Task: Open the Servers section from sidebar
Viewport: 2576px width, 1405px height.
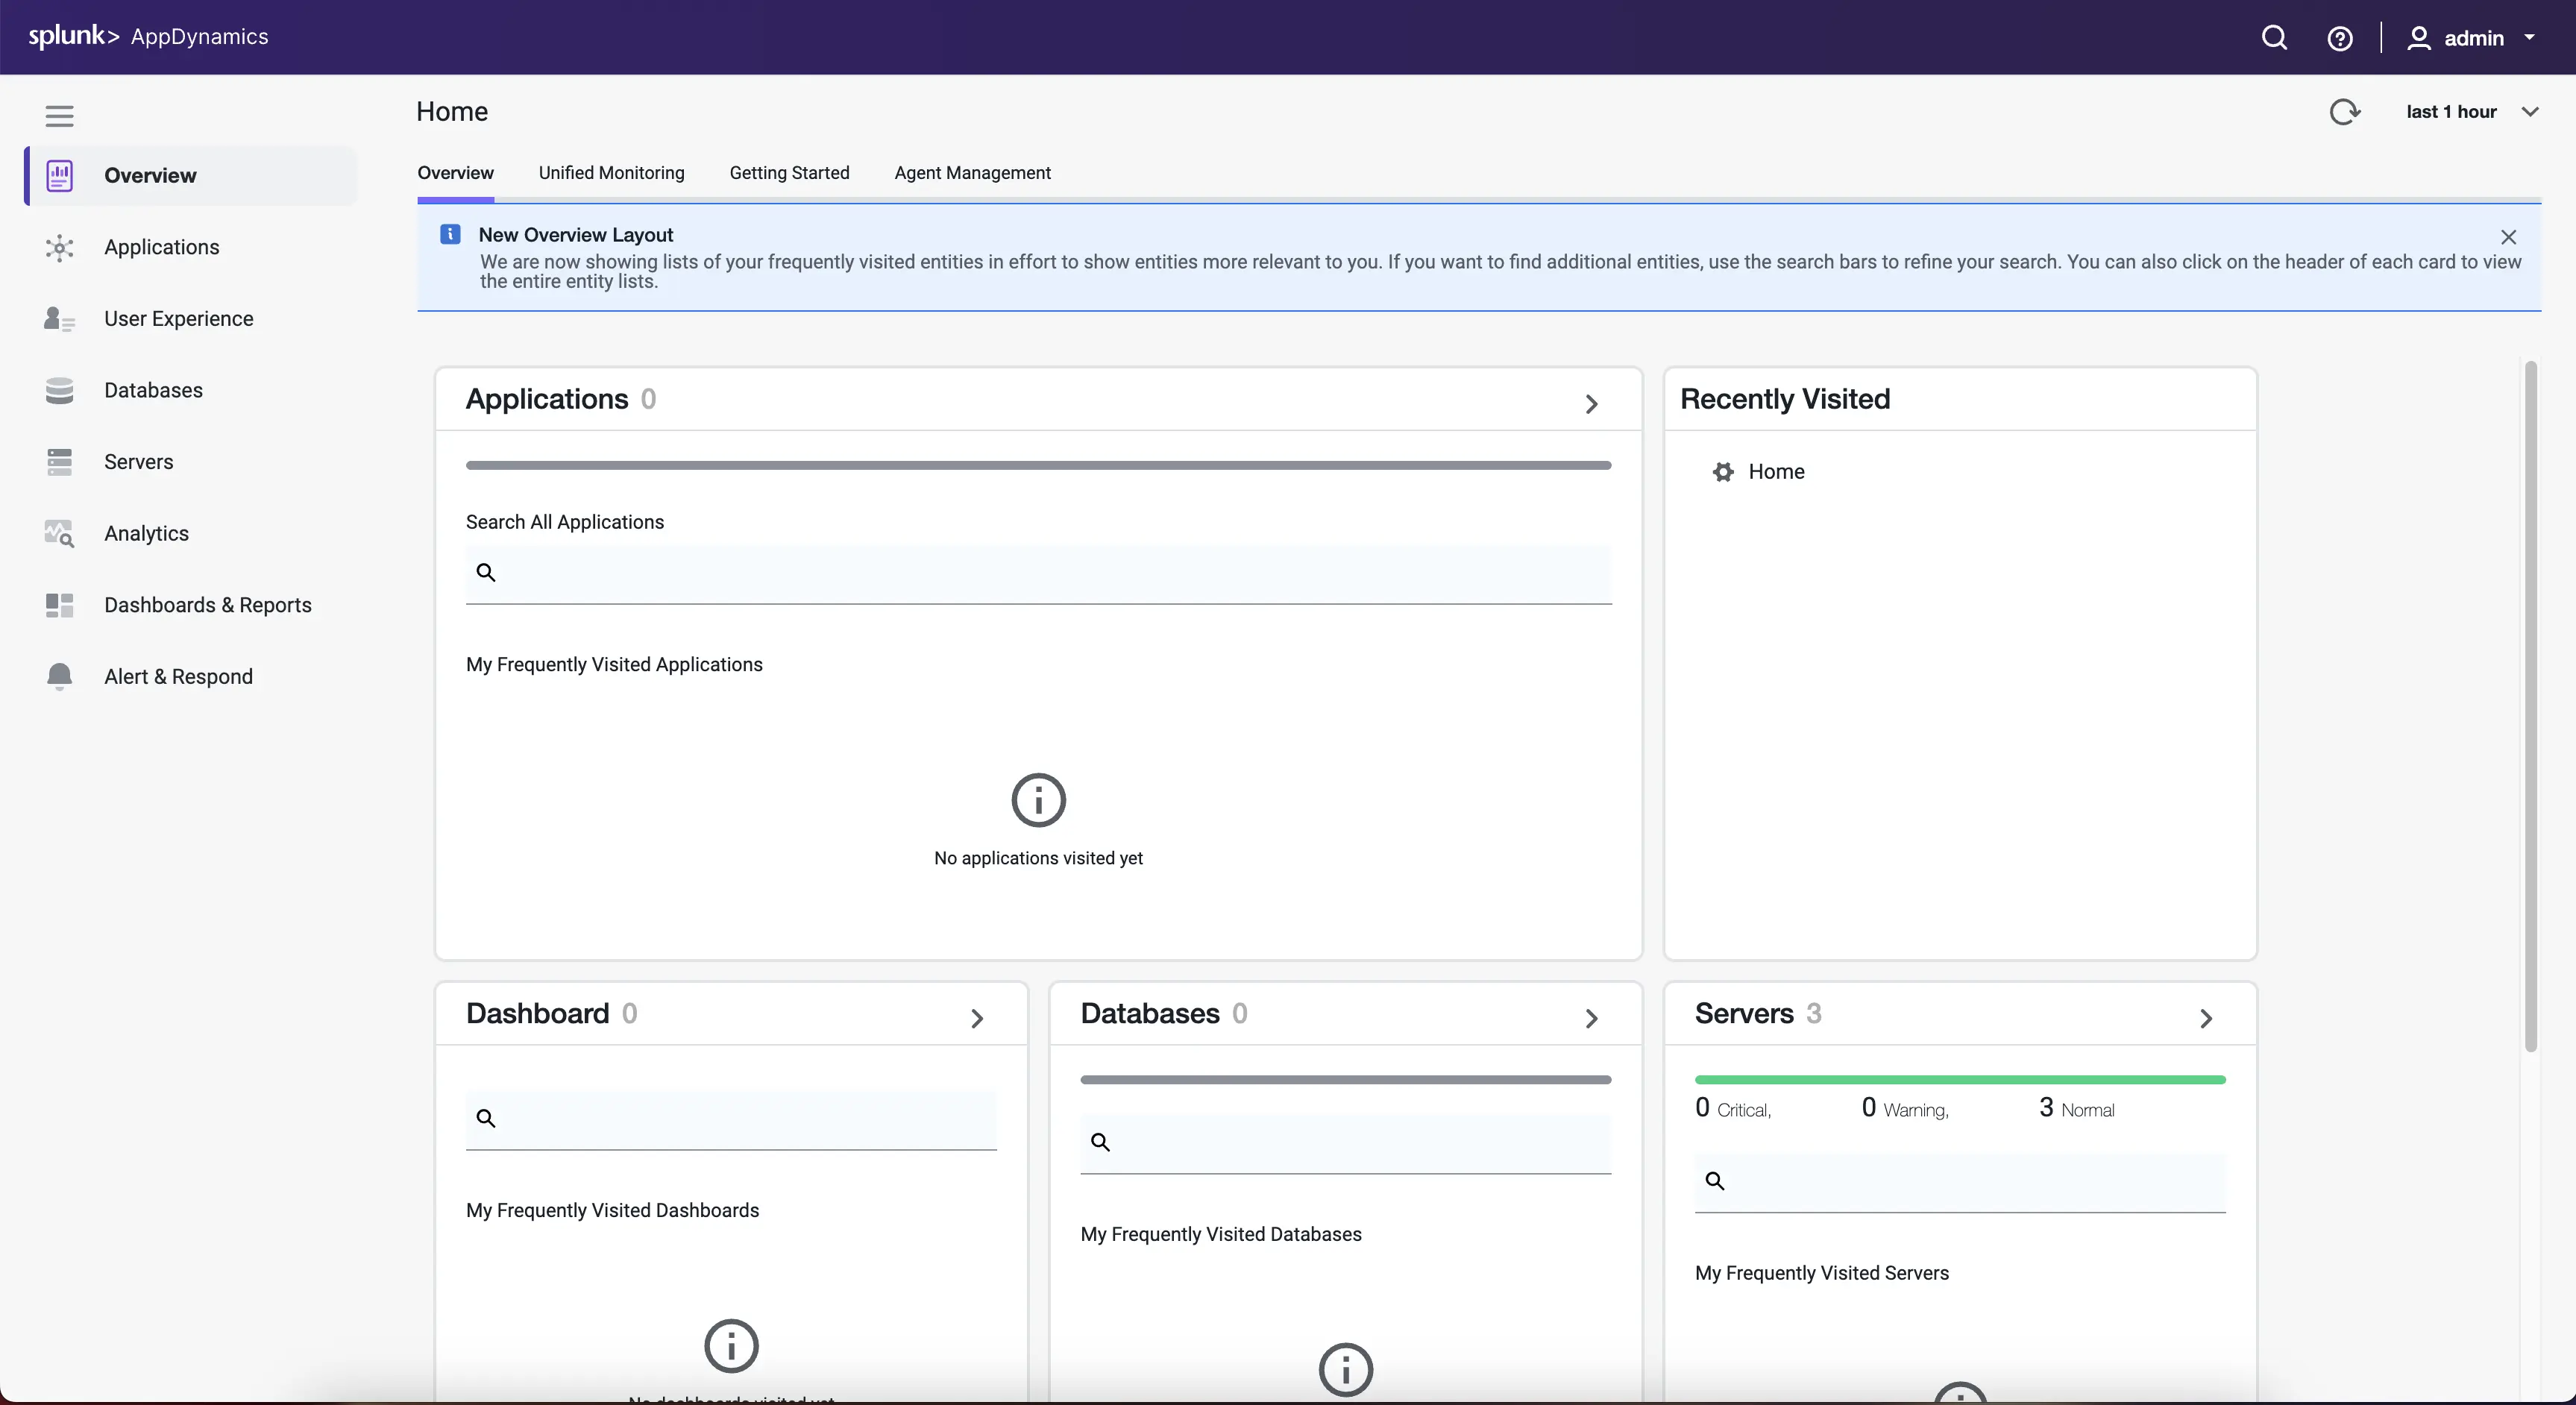Action: coord(60,461)
